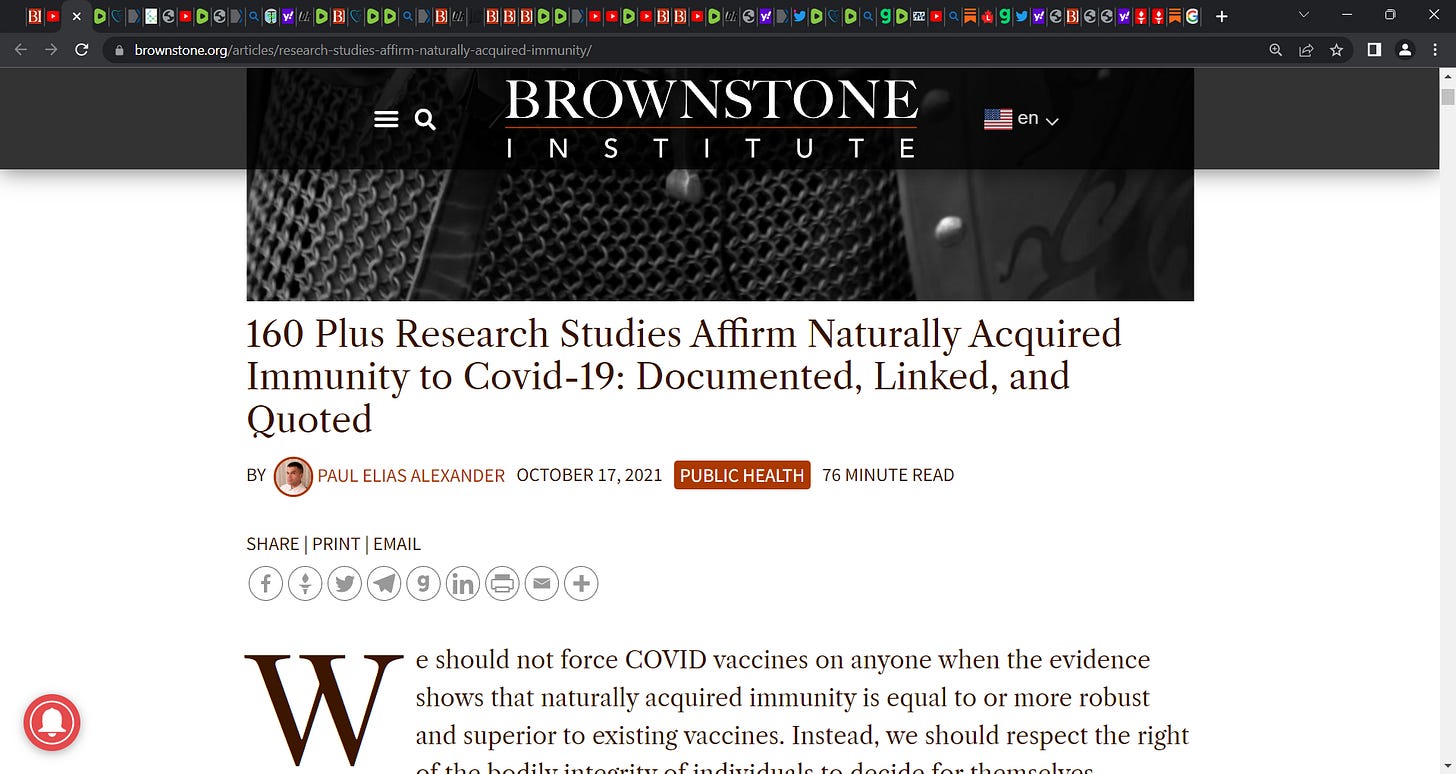
Task: Open Chrome tab search chevron
Action: point(1303,15)
